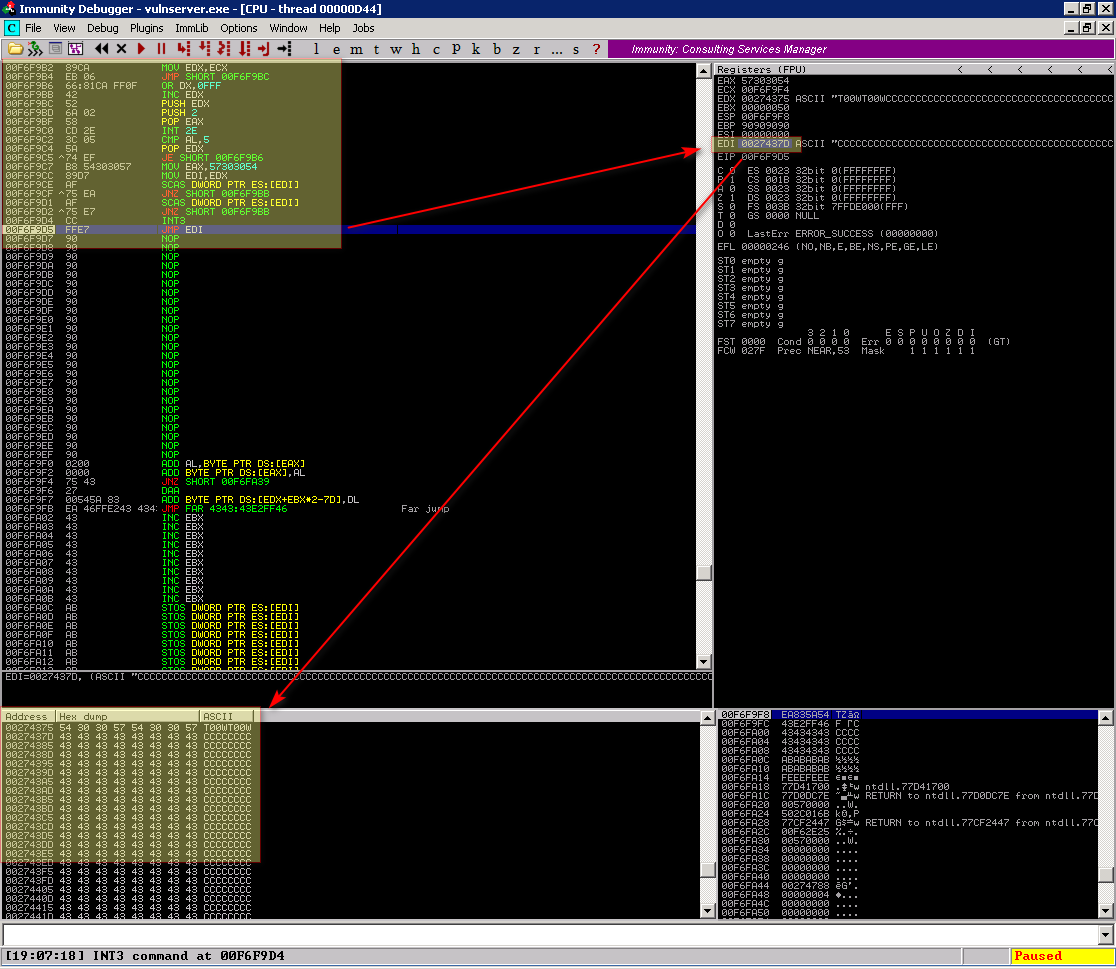Open Call stack with 'k' button
1116x969 pixels.
(x=475, y=49)
